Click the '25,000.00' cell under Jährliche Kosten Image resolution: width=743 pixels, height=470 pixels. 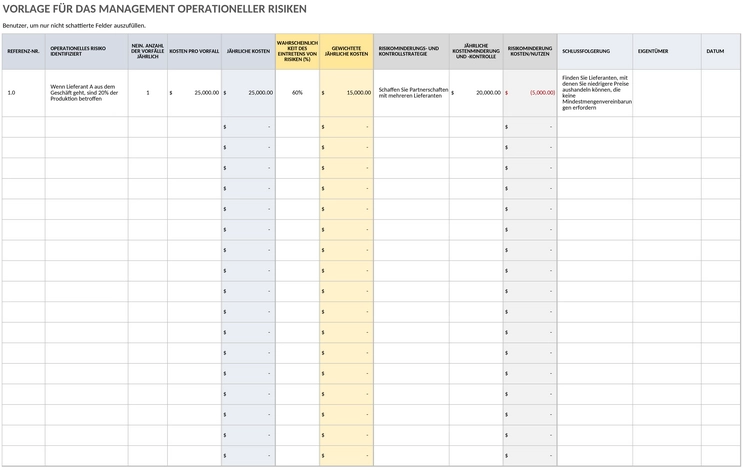pyautogui.click(x=248, y=93)
